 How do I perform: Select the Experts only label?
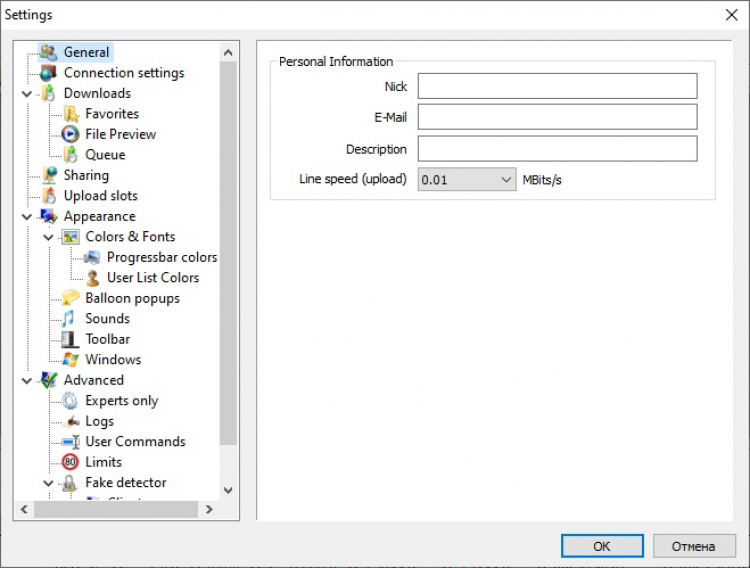click(x=121, y=401)
